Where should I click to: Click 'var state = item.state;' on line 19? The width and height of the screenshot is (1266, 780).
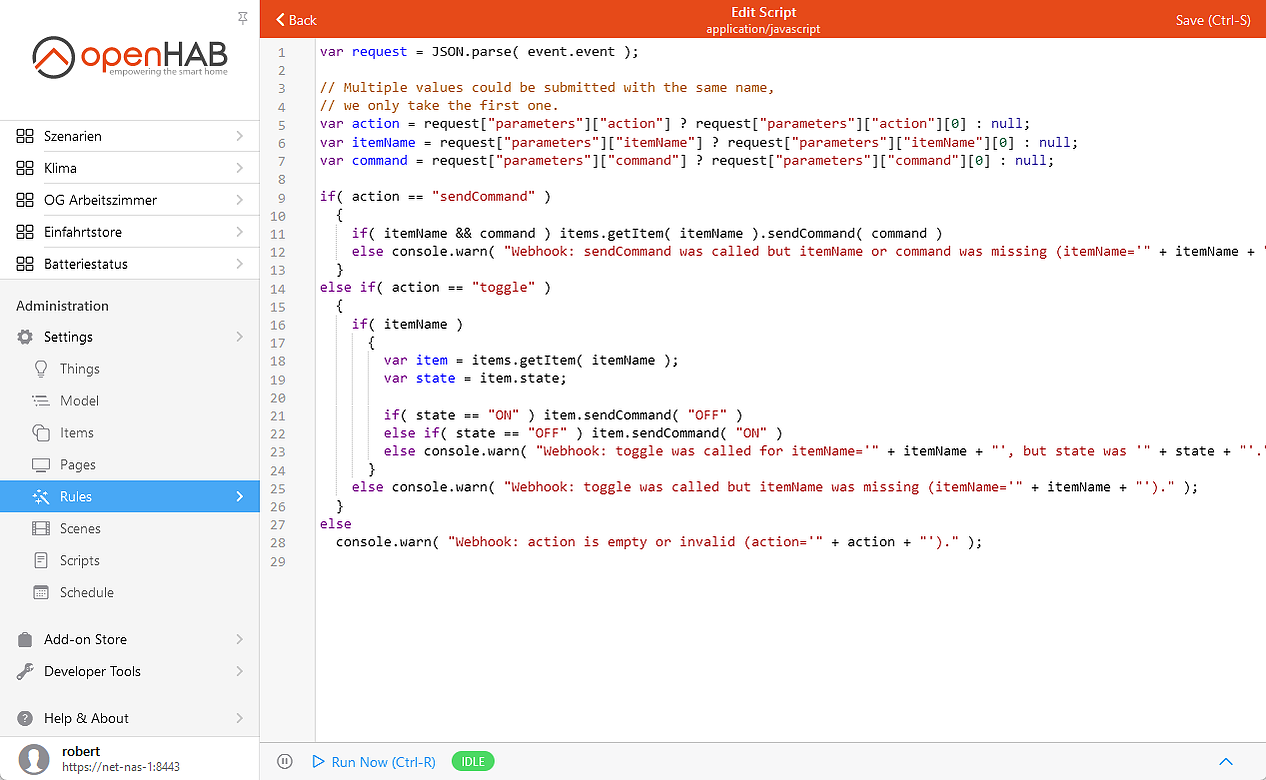pyautogui.click(x=475, y=379)
